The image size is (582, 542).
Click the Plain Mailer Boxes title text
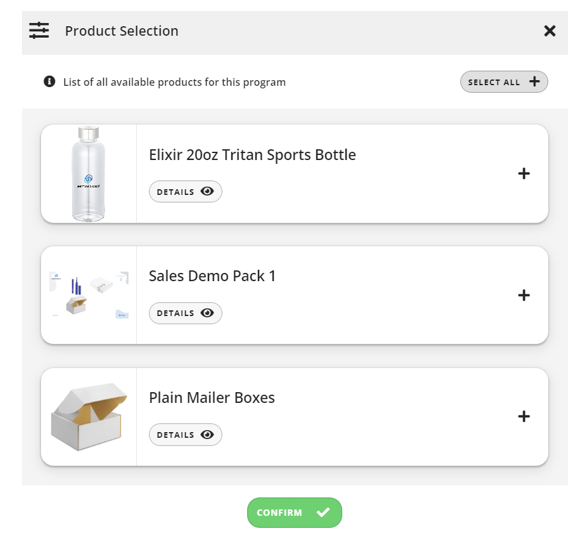click(212, 398)
